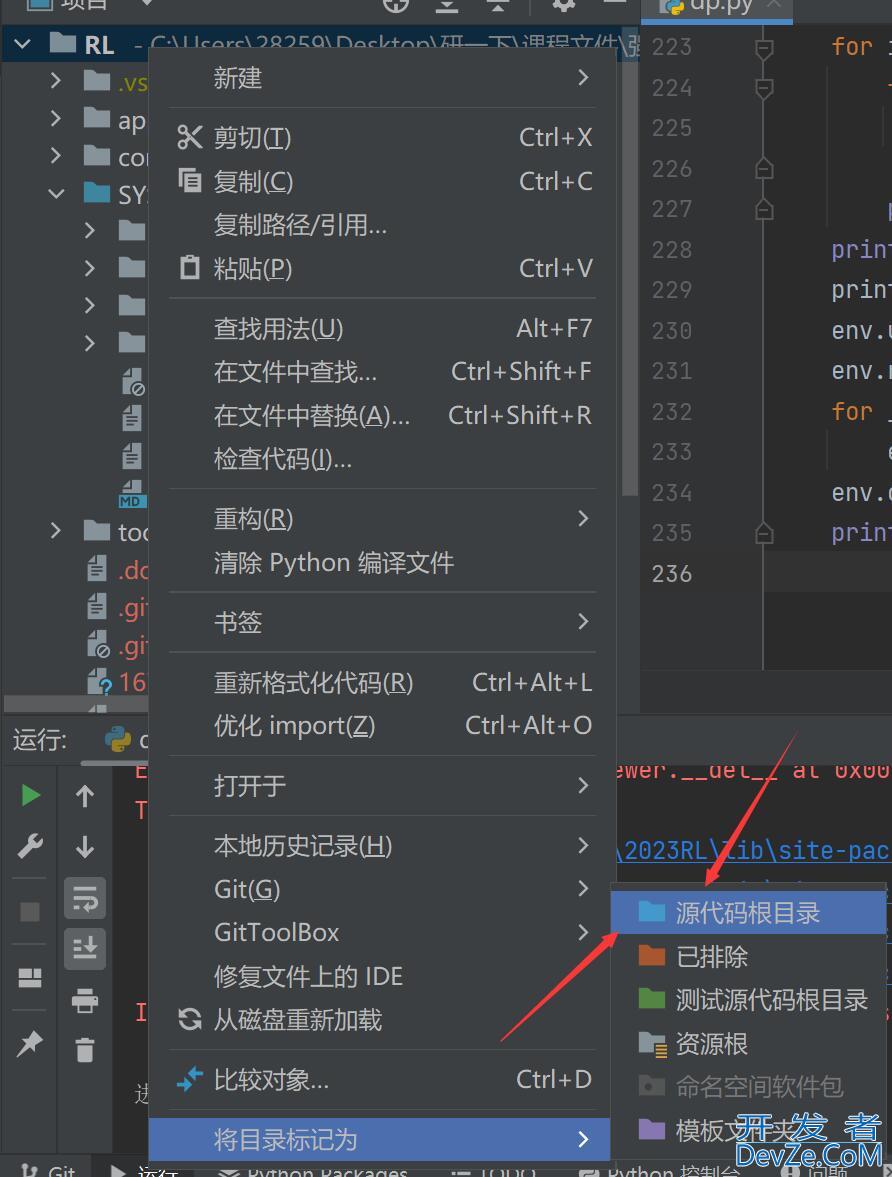This screenshot has width=892, height=1177.
Task: Select 检查代码(I)... entry
Action: [x=383, y=459]
